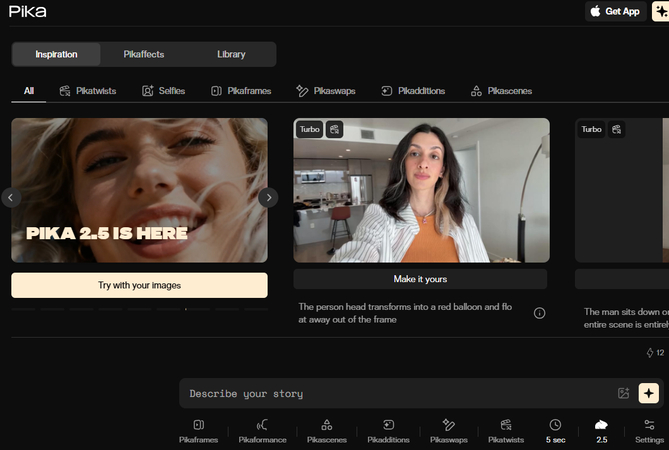This screenshot has width=669, height=450.
Task: Switch to the Inspiration tab
Action: click(56, 54)
